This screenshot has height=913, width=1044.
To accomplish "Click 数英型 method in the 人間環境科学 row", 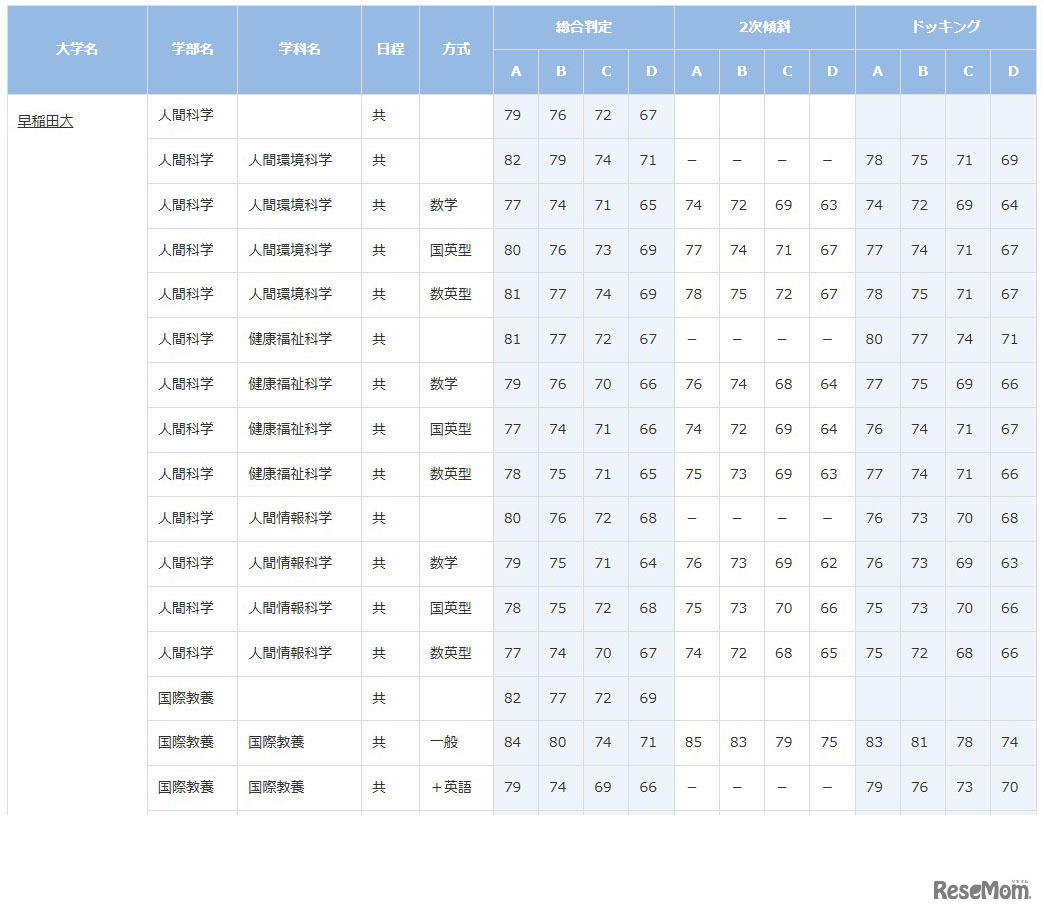I will click(x=451, y=294).
